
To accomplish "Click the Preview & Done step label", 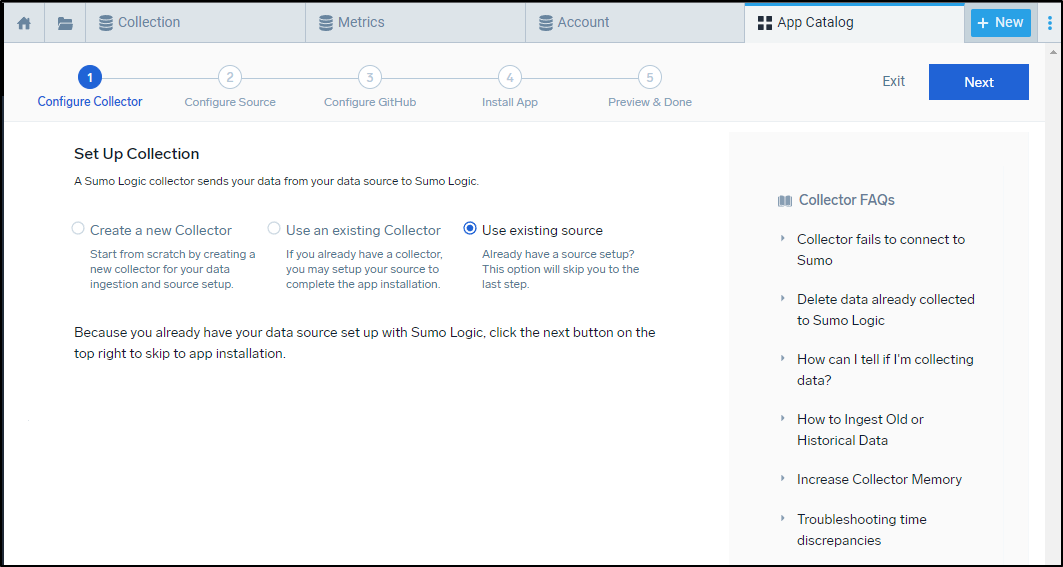I will coord(649,102).
